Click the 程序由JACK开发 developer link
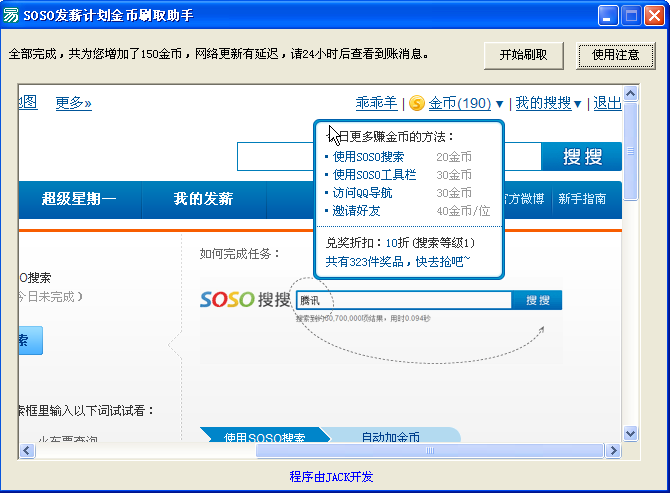Image resolution: width=670 pixels, height=493 pixels. pyautogui.click(x=331, y=477)
